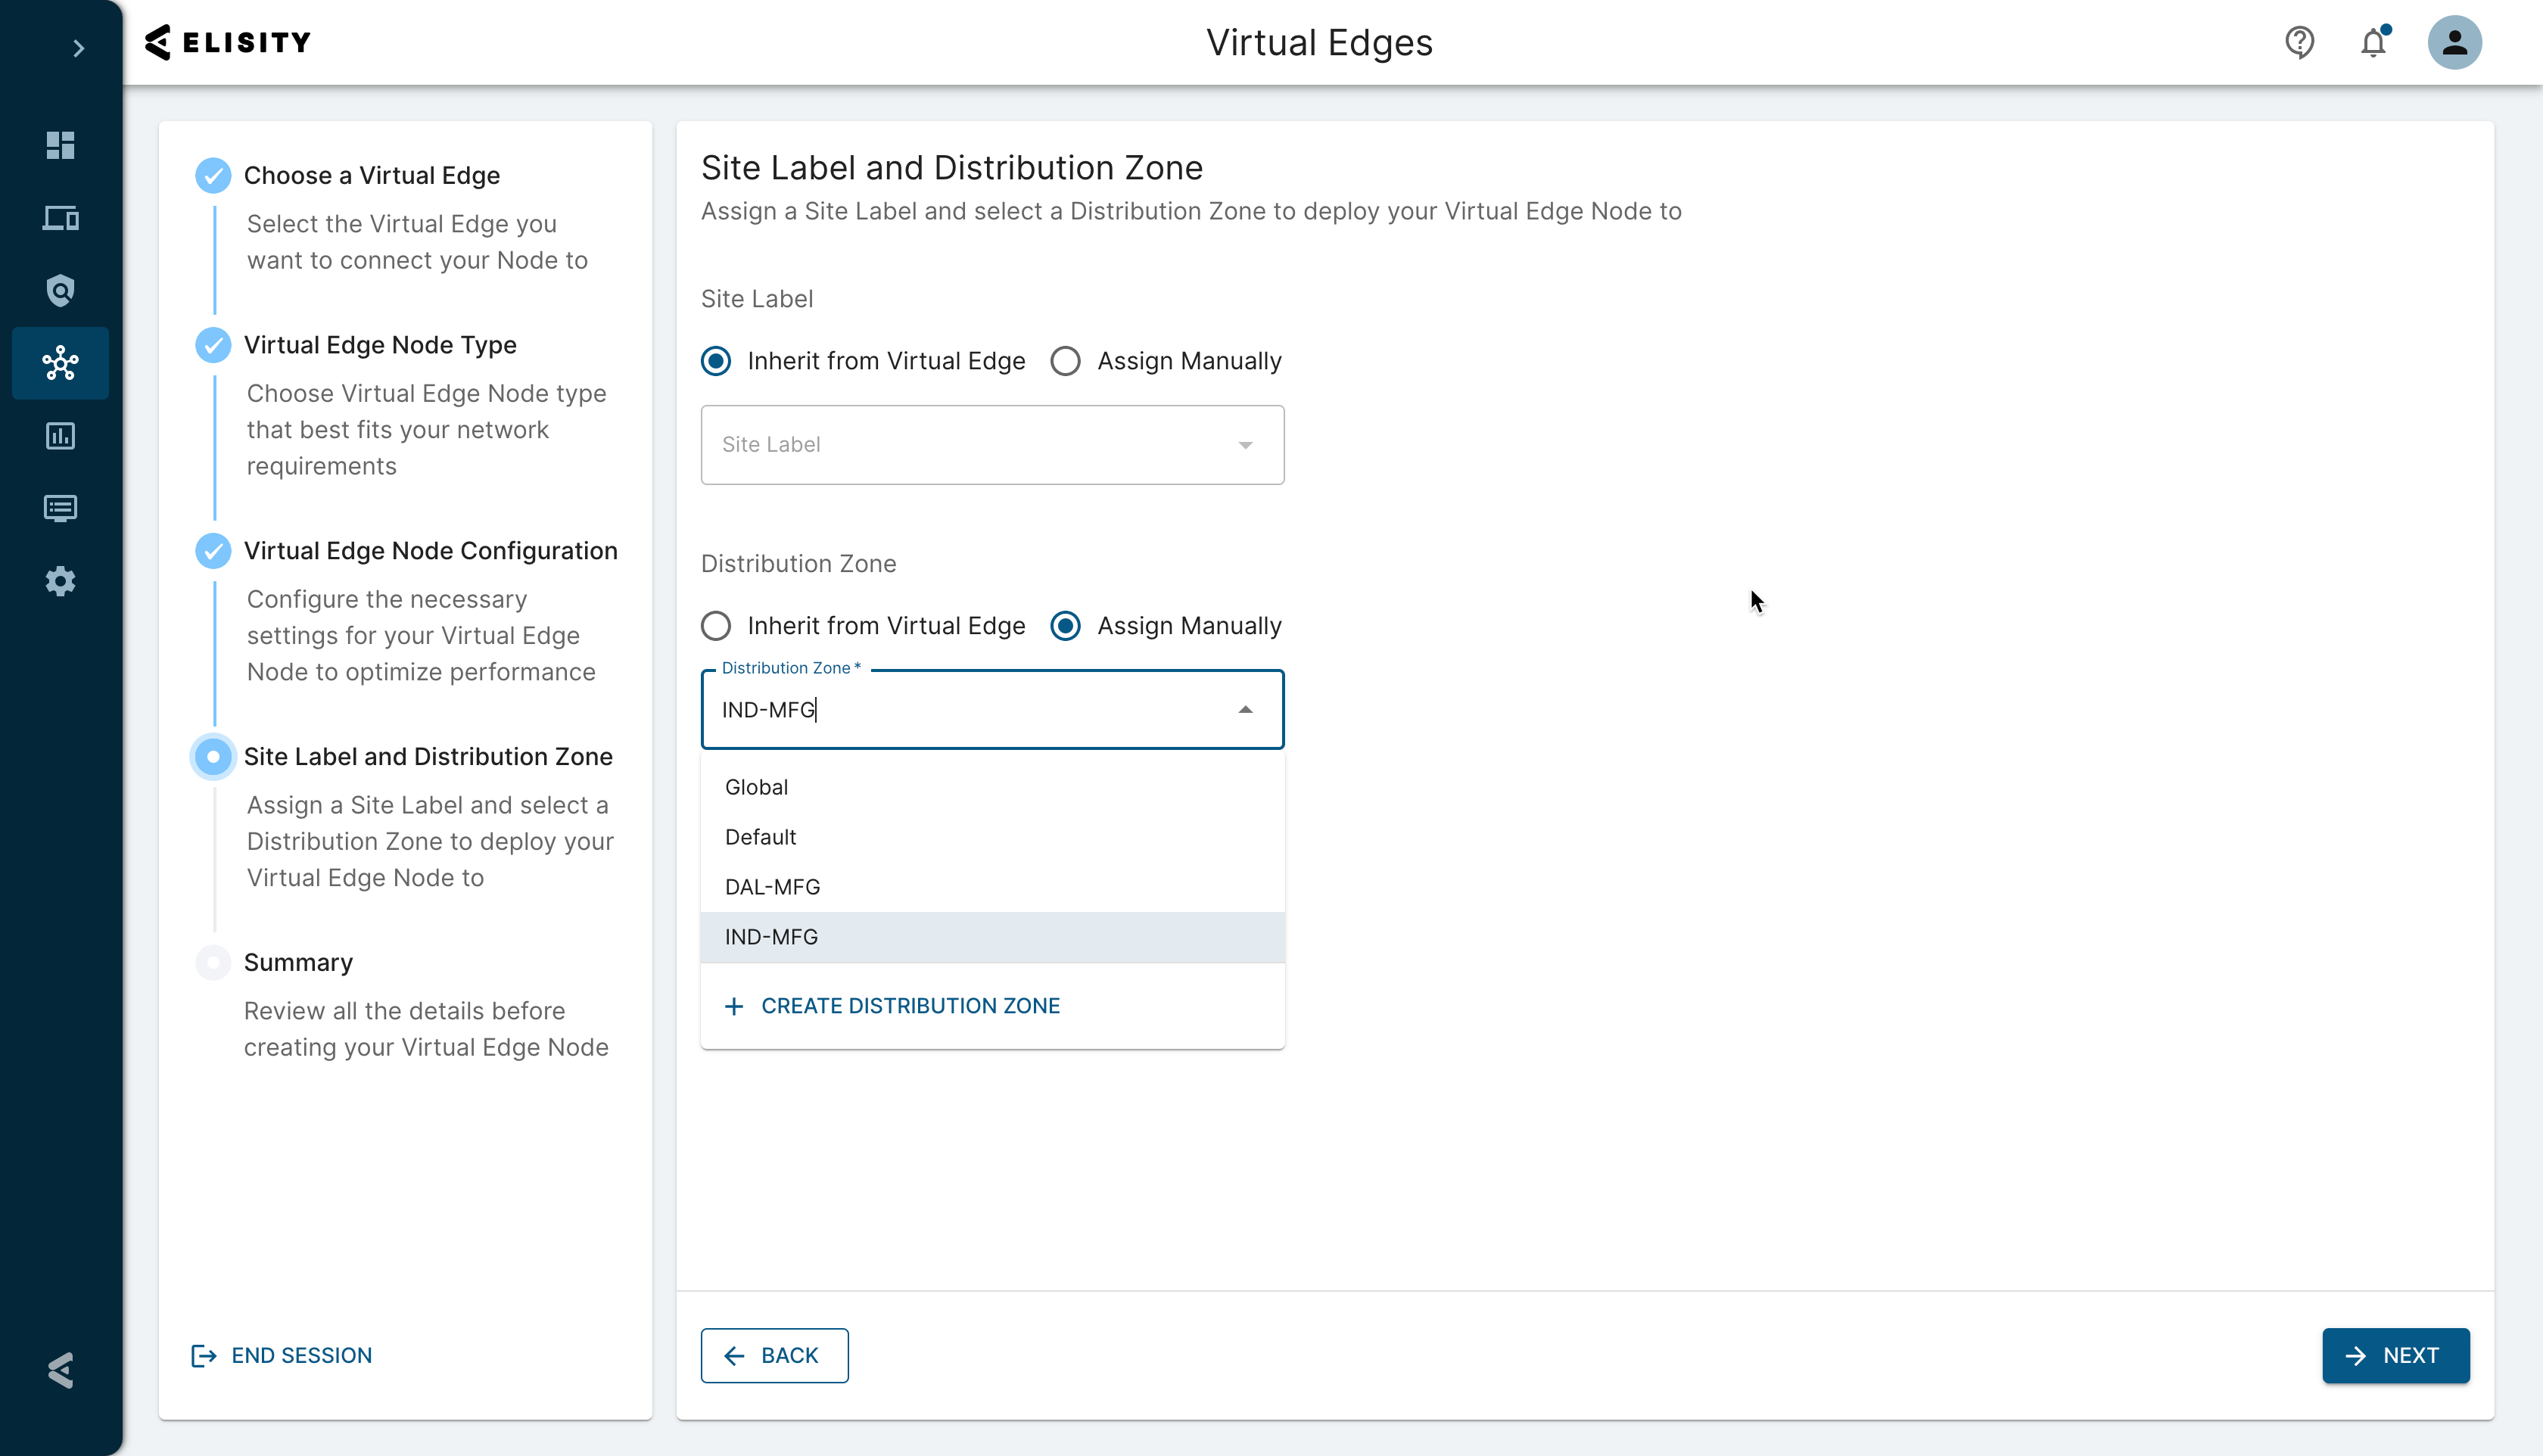This screenshot has width=2543, height=1456.
Task: Go to Virtual Edge Node Configuration step
Action: tap(430, 551)
